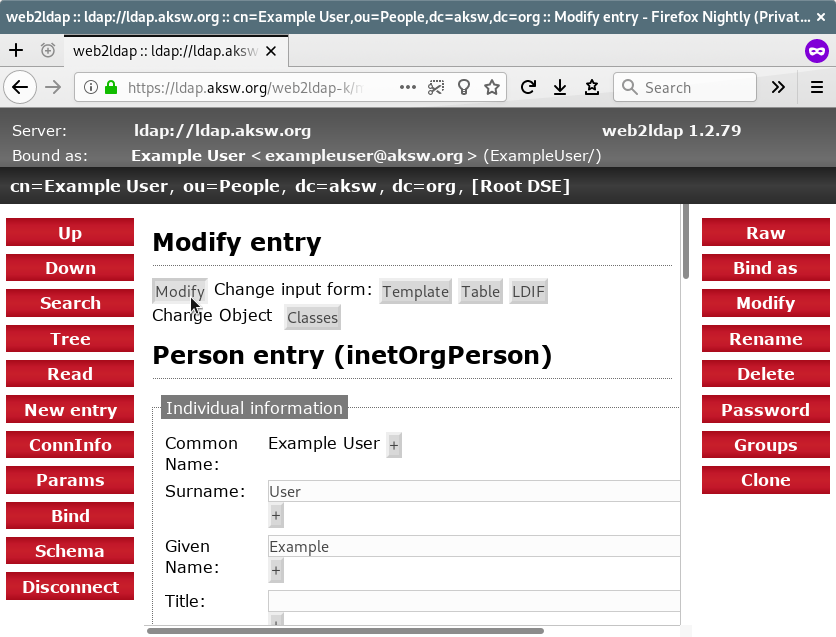The height and width of the screenshot is (637, 836).
Task: Click the Surname input field
Action: tap(474, 491)
